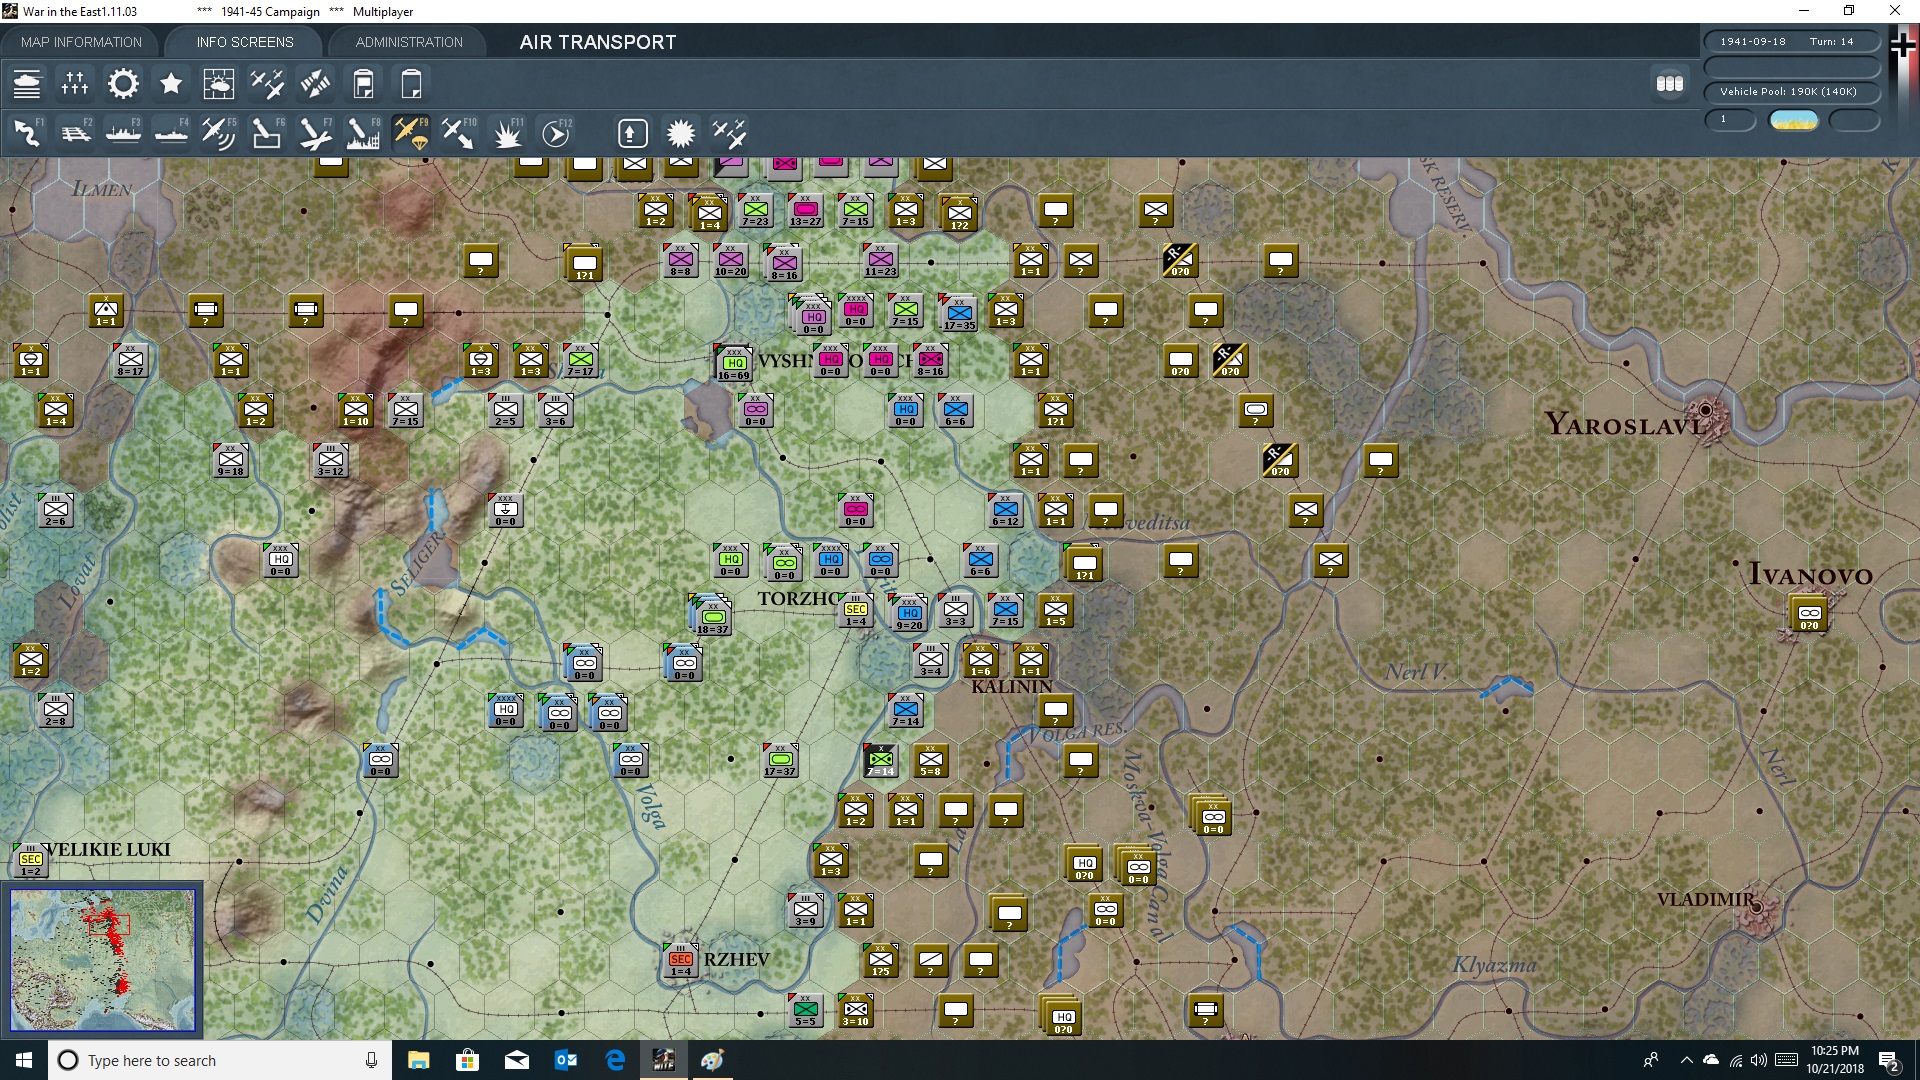1920x1080 pixels.
Task: Select the F5 air reconnaissance mission icon
Action: (219, 133)
